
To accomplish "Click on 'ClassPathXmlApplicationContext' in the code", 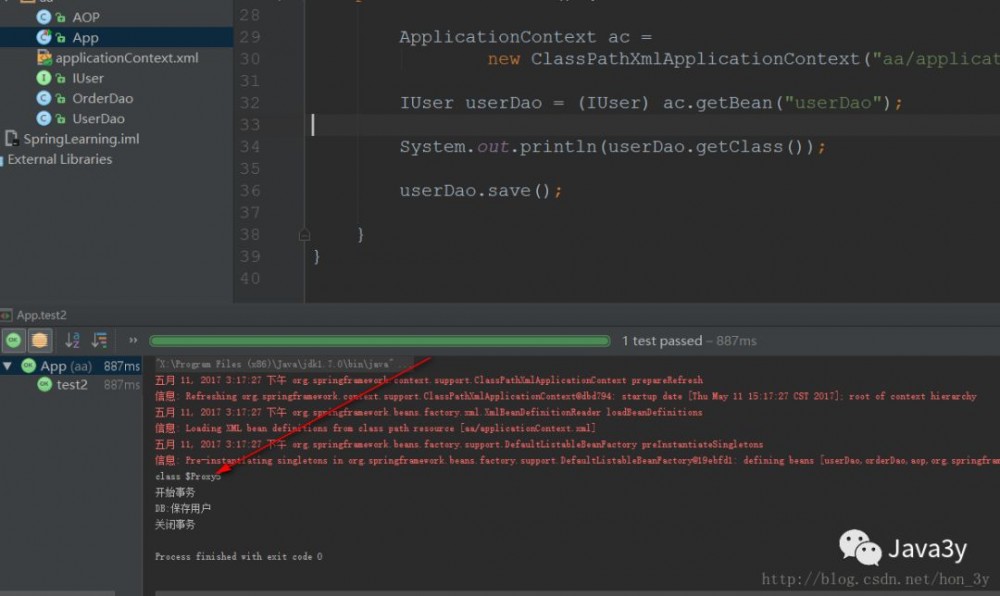I will pos(695,59).
